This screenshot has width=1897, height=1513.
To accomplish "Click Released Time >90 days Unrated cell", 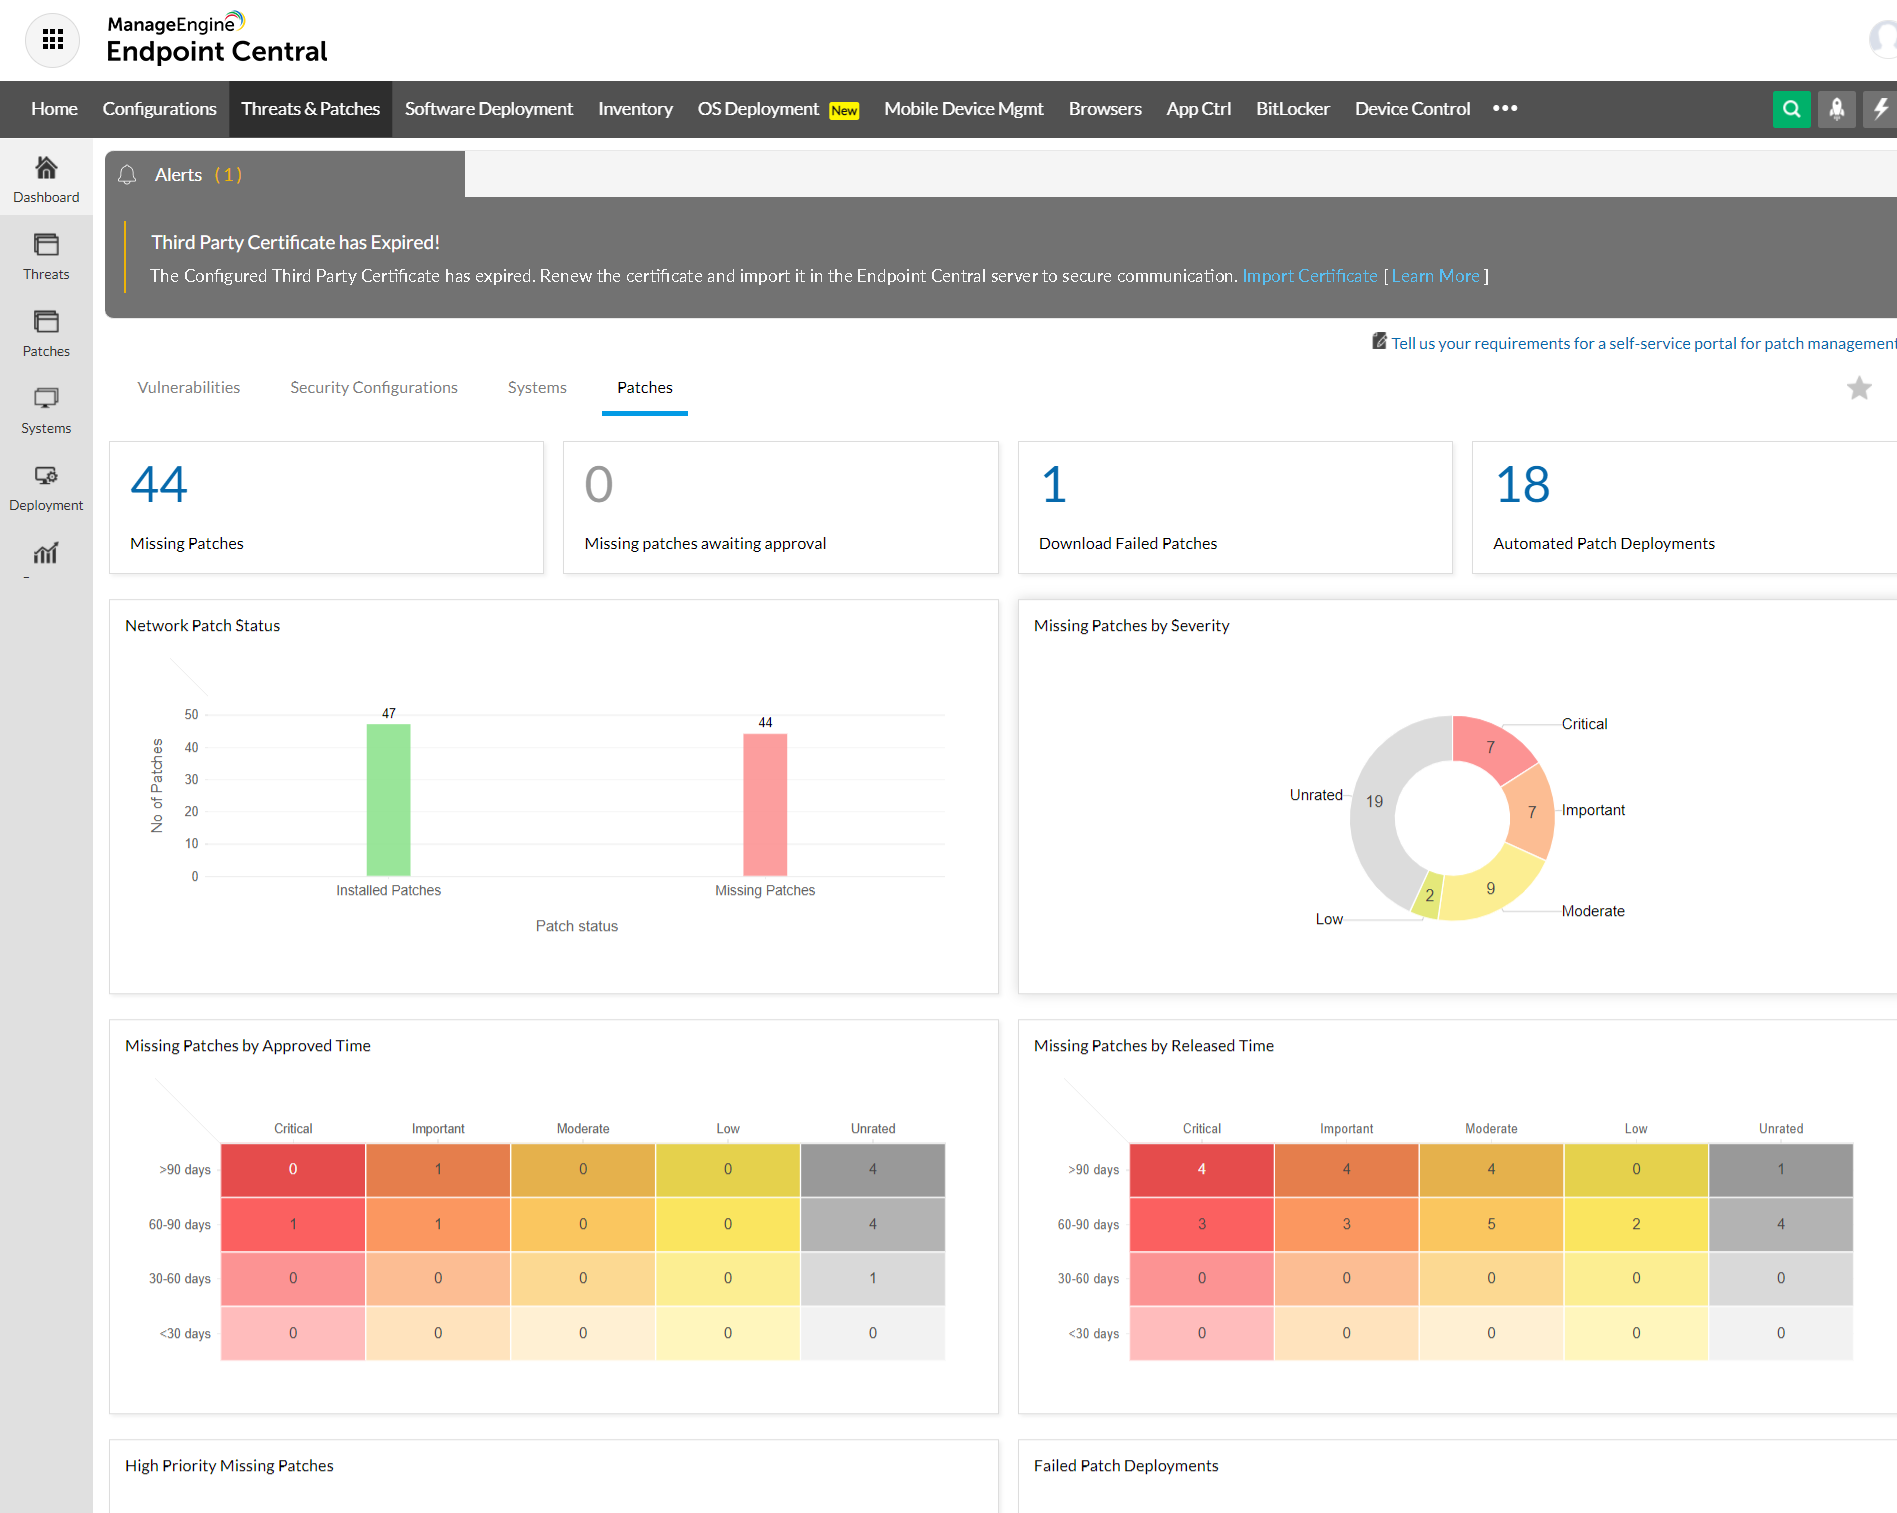I will (x=1781, y=1169).
